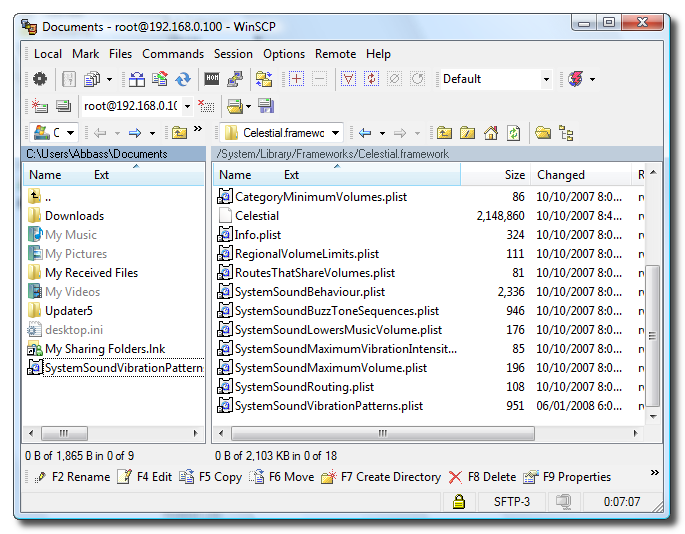This screenshot has width=685, height=534.
Task: Click the New Session icon
Action: (x=39, y=106)
